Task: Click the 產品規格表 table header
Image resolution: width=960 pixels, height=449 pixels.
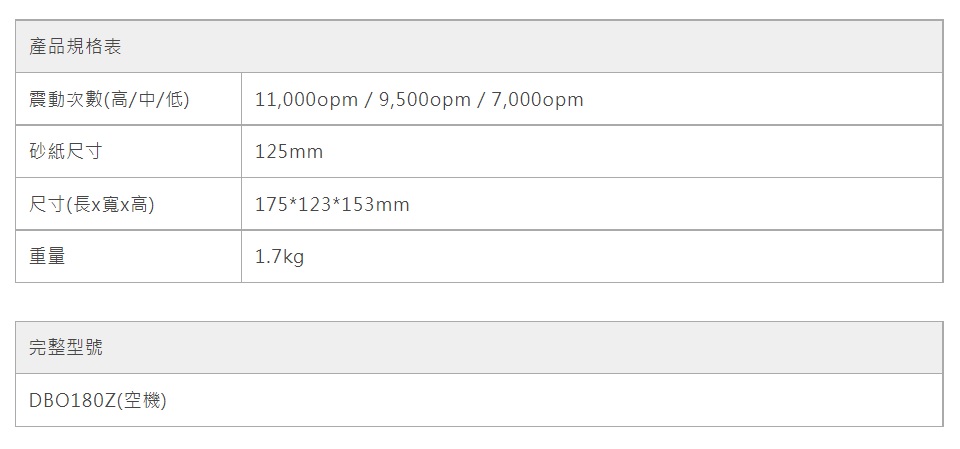Action: (x=76, y=47)
